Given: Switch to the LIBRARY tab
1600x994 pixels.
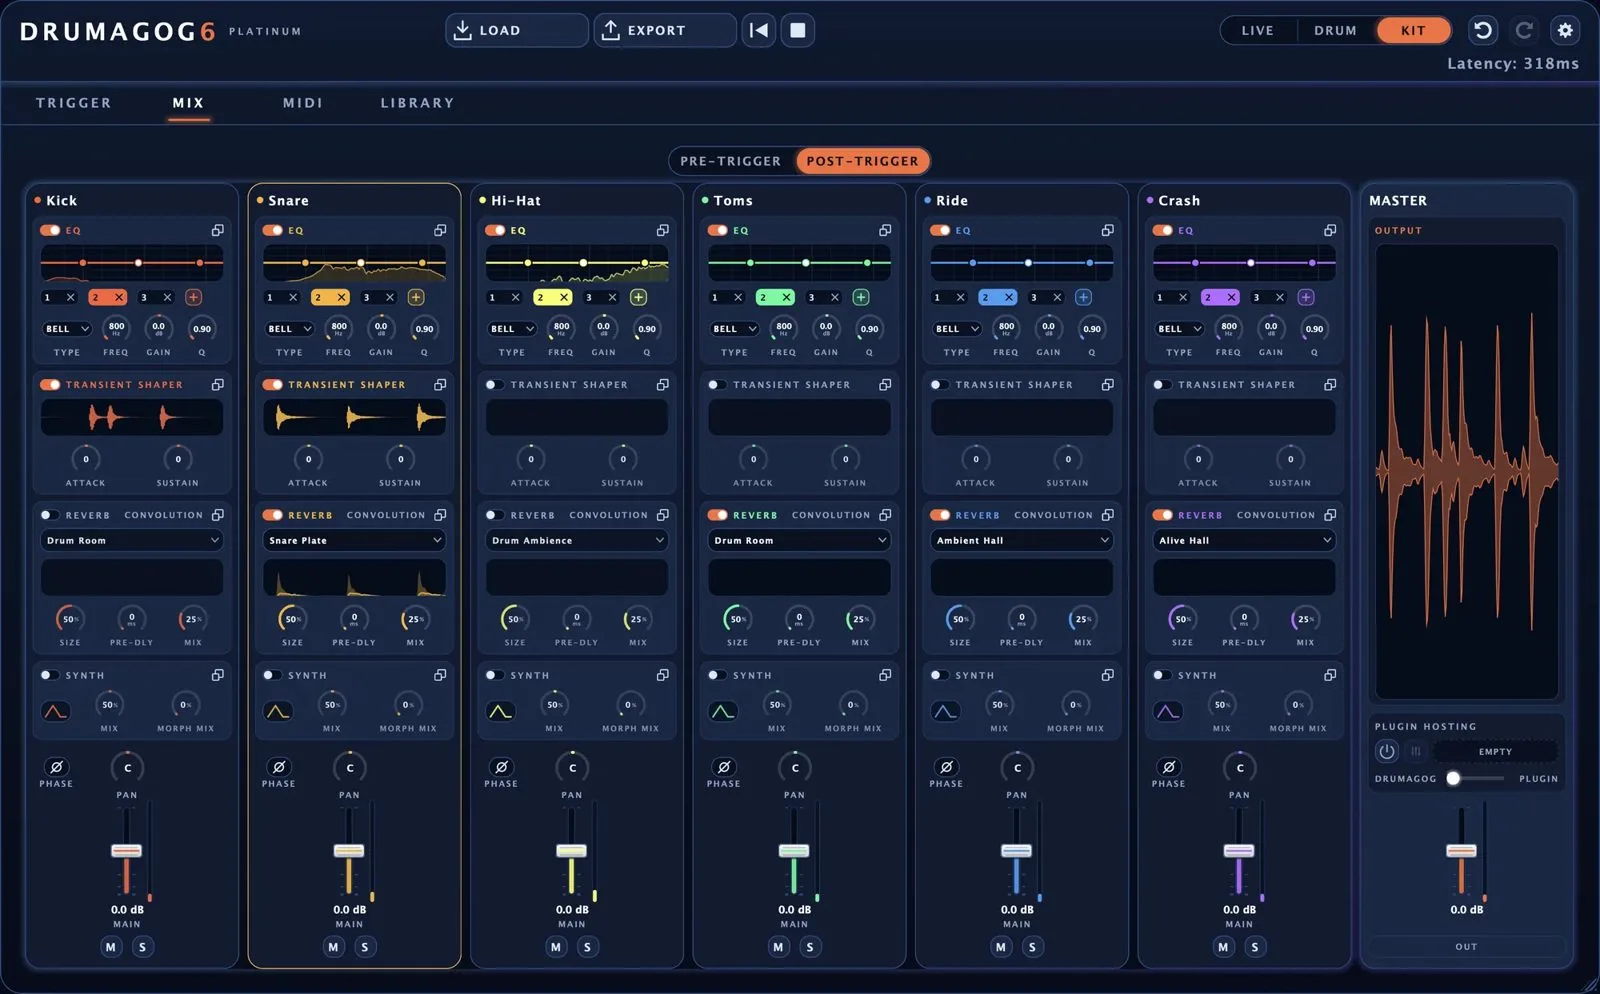Looking at the screenshot, I should coord(417,103).
